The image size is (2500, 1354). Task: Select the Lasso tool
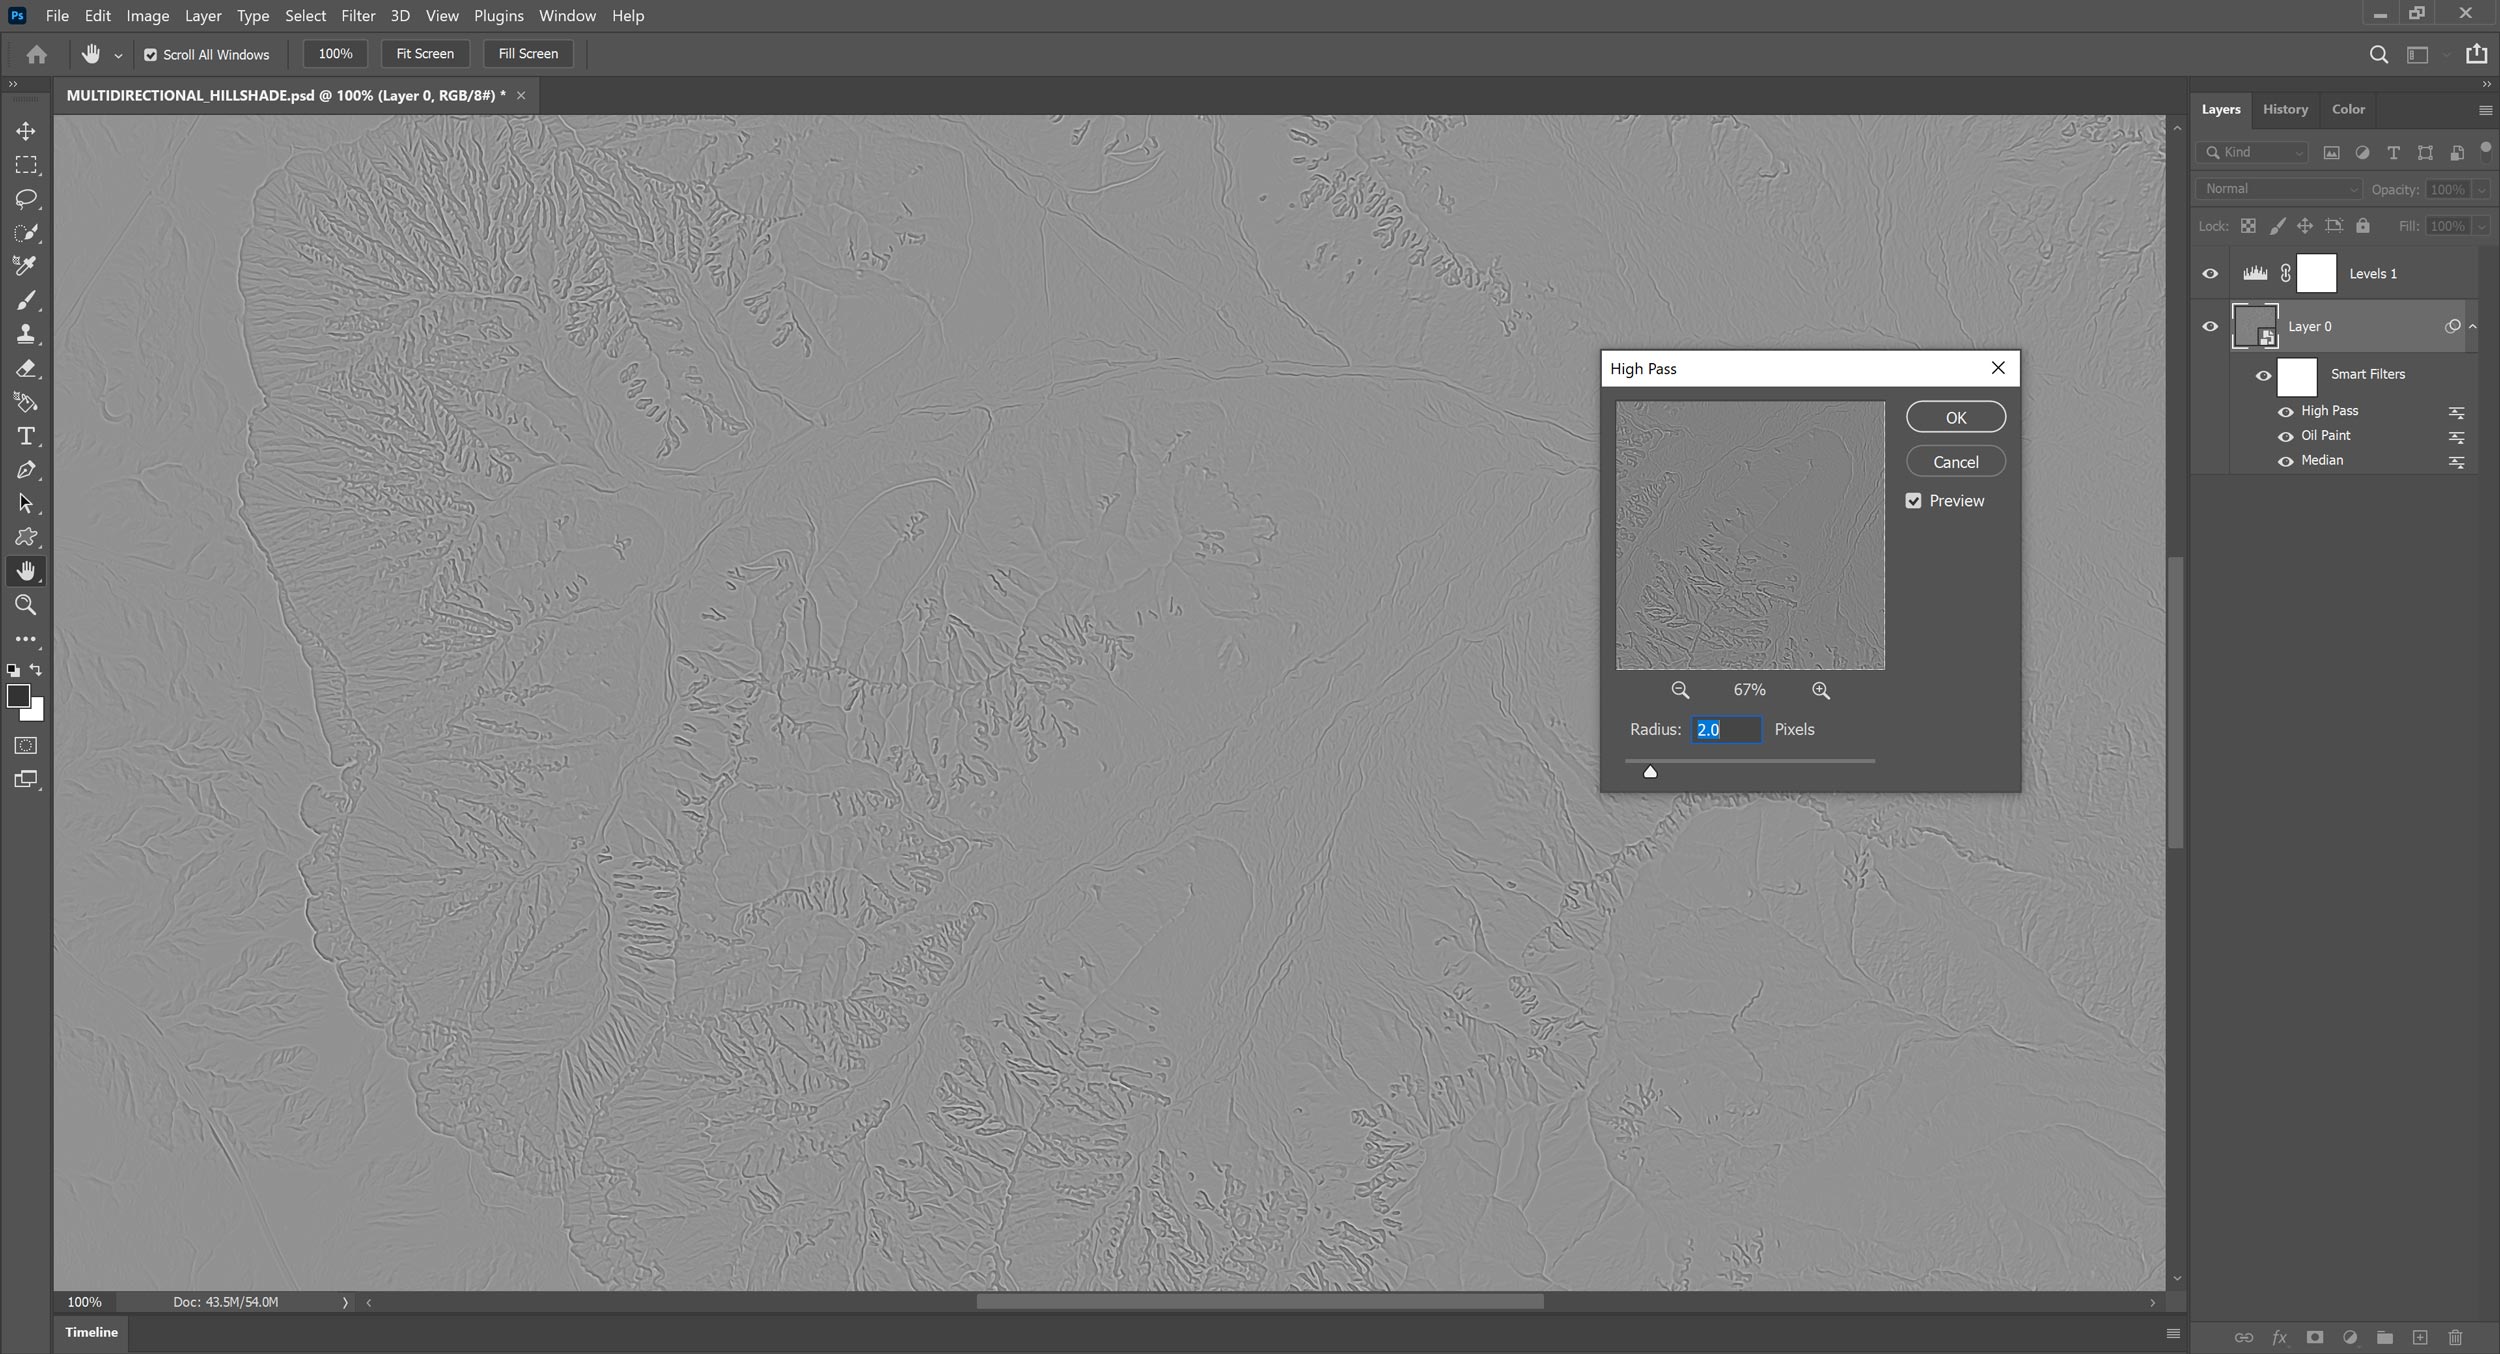tap(26, 199)
